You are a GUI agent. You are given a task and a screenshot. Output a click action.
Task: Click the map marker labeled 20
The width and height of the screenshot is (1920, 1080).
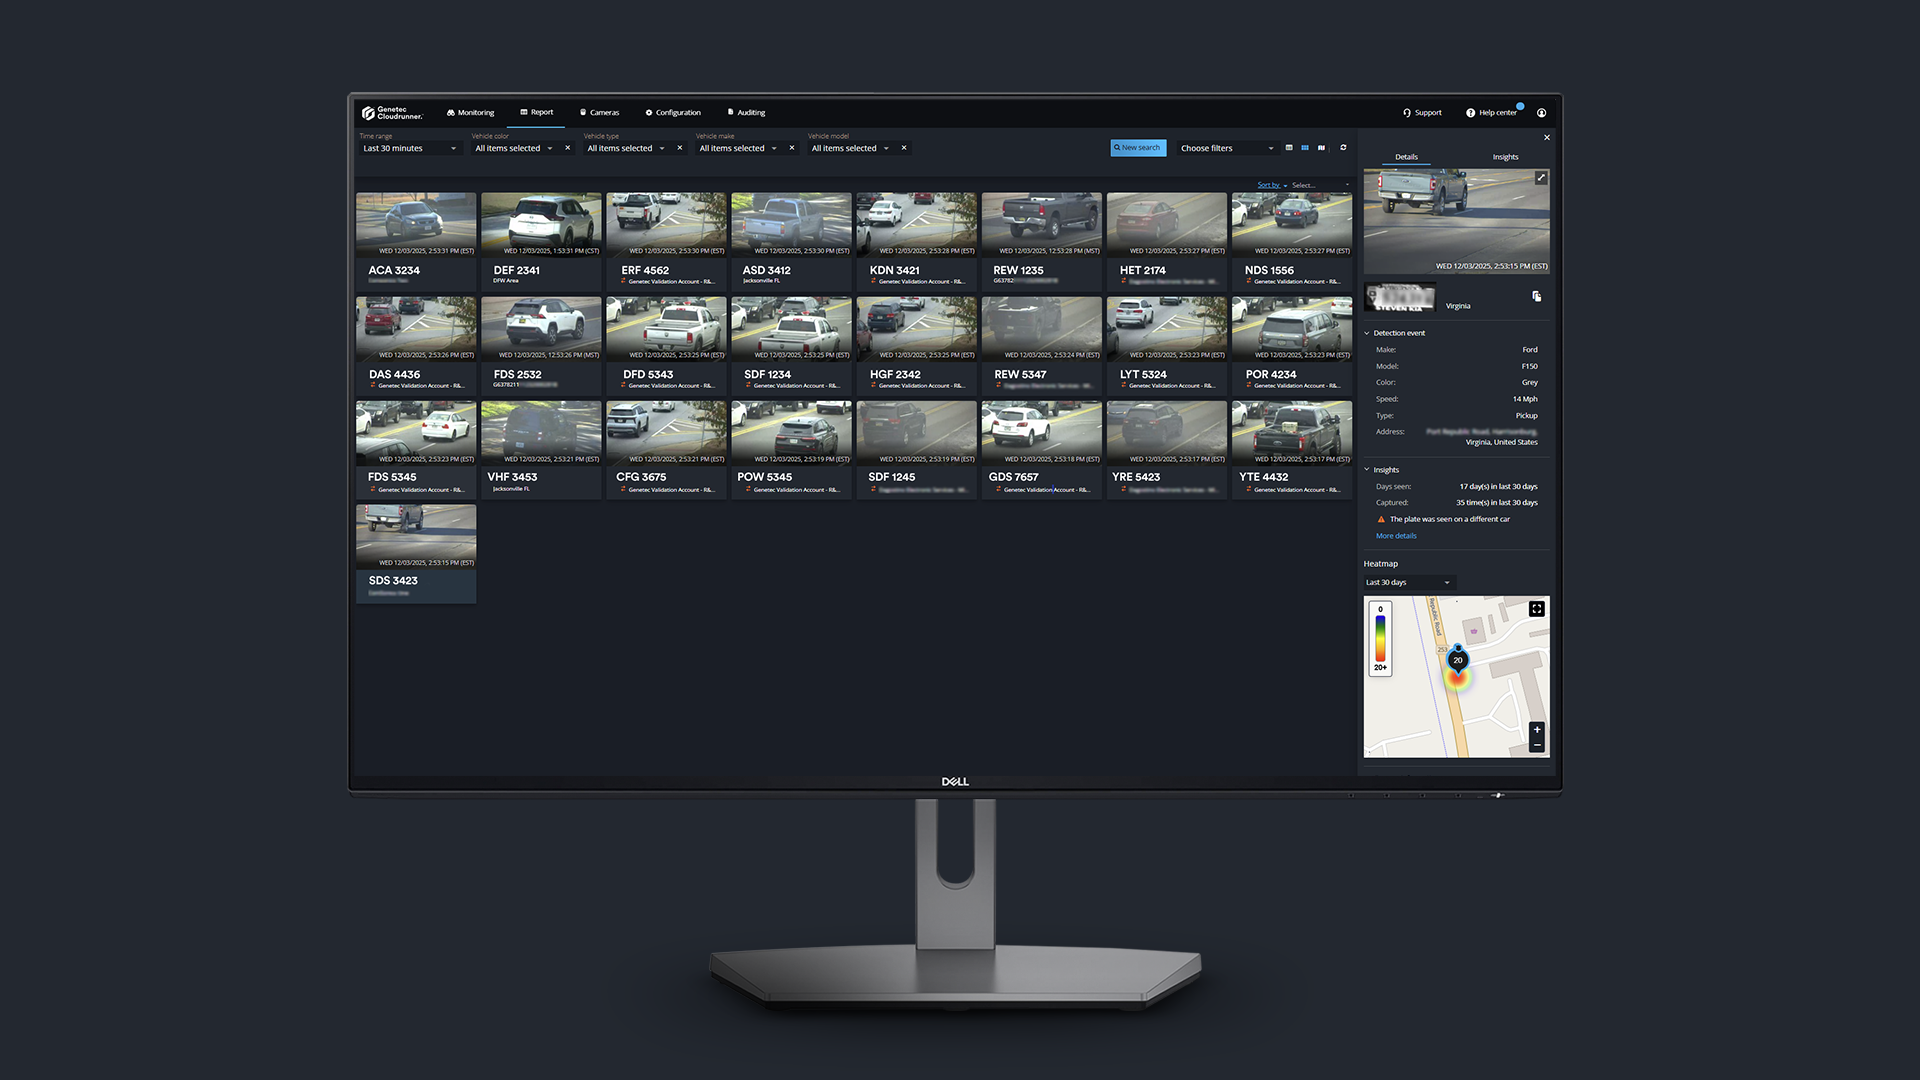(x=1458, y=660)
